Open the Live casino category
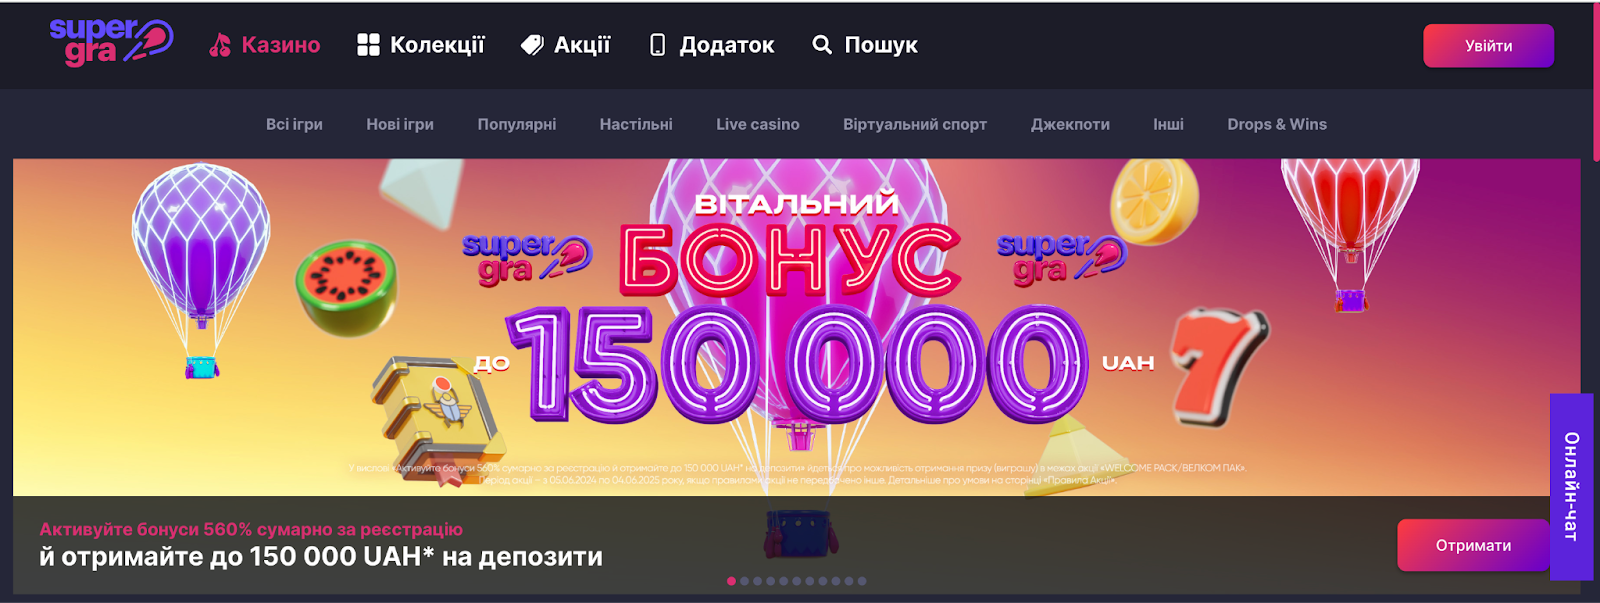The height and width of the screenshot is (603, 1600). (x=758, y=124)
